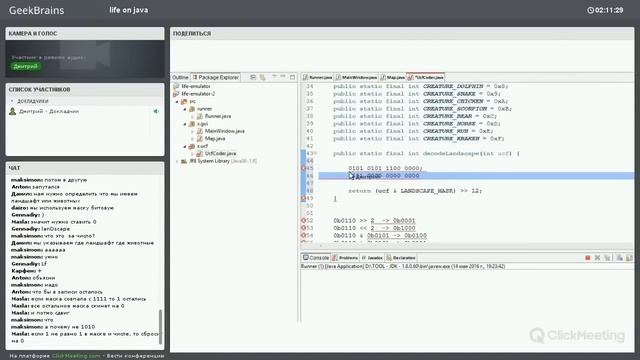Click the code editor horizontal scrollbar

467,246
